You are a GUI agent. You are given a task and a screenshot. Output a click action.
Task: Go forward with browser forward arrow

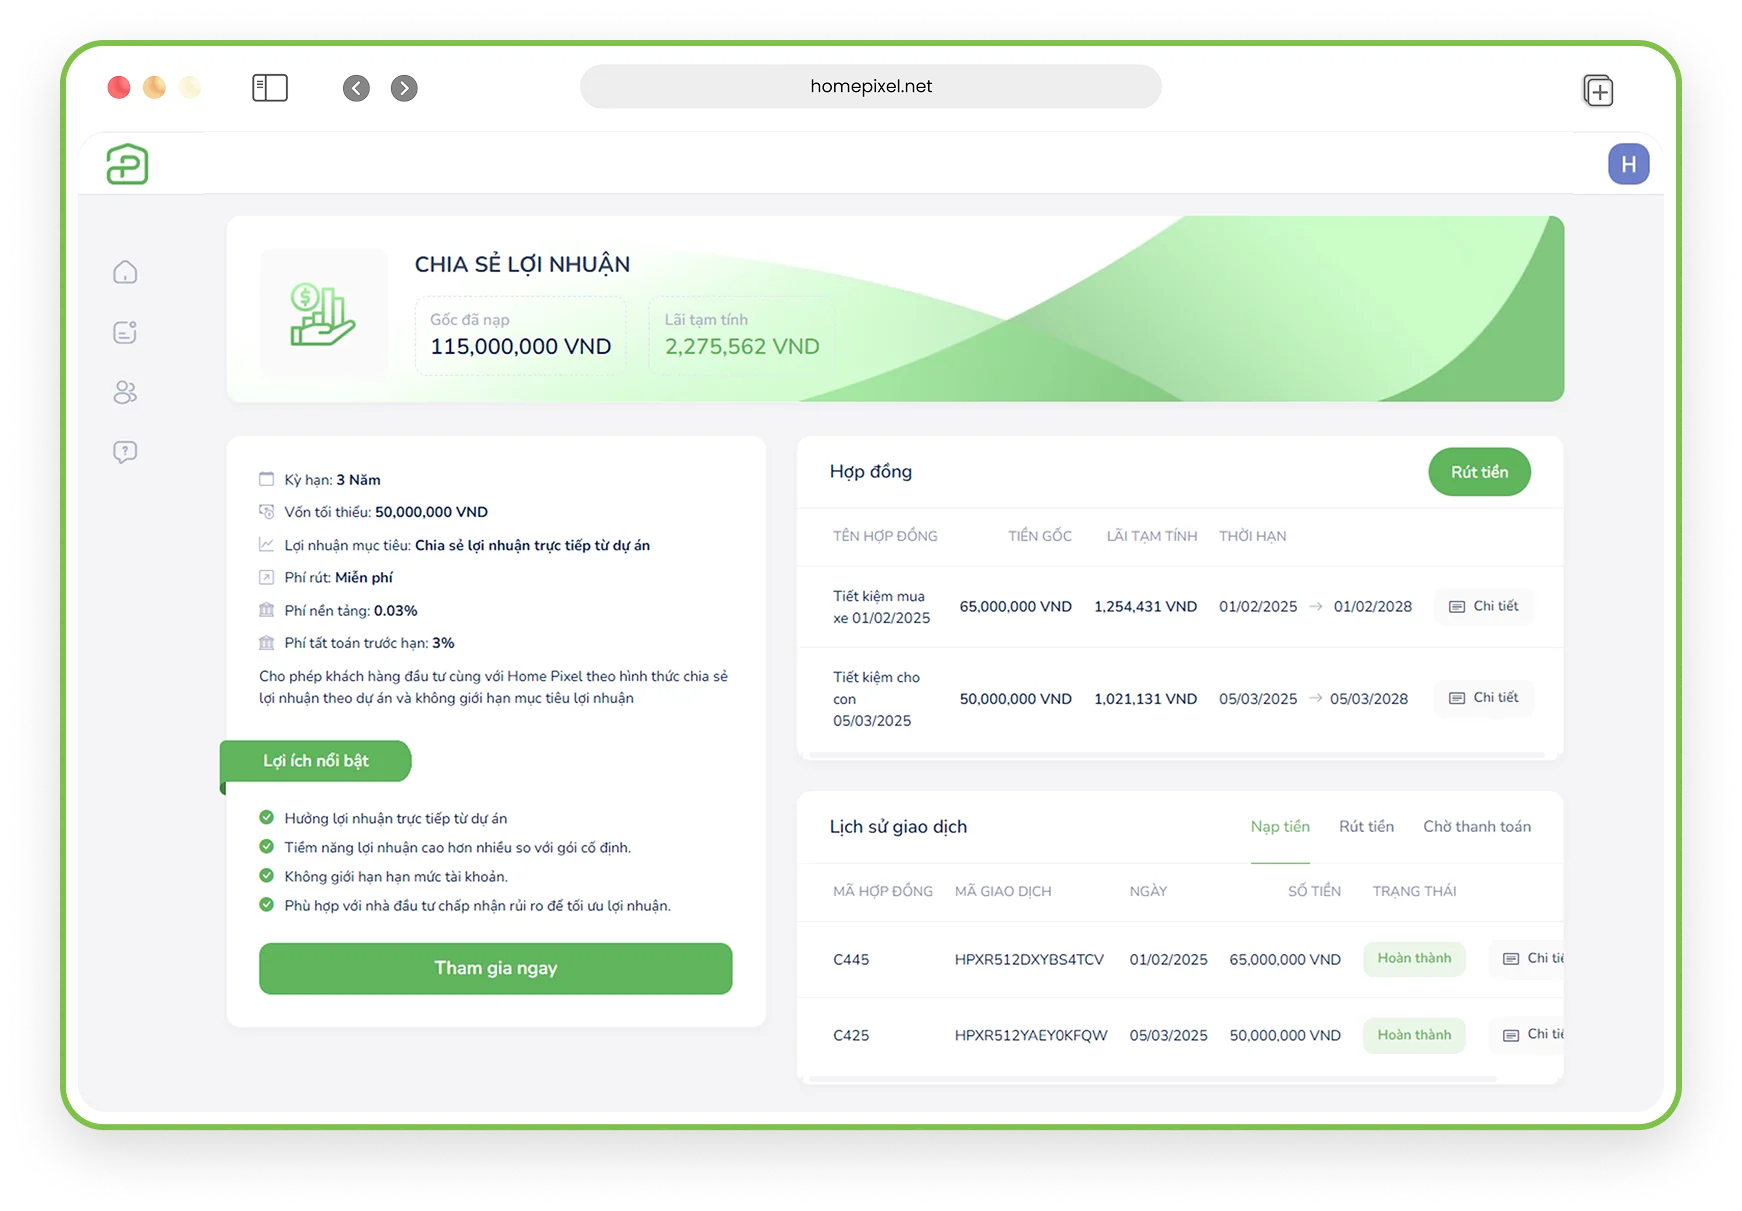click(x=404, y=88)
